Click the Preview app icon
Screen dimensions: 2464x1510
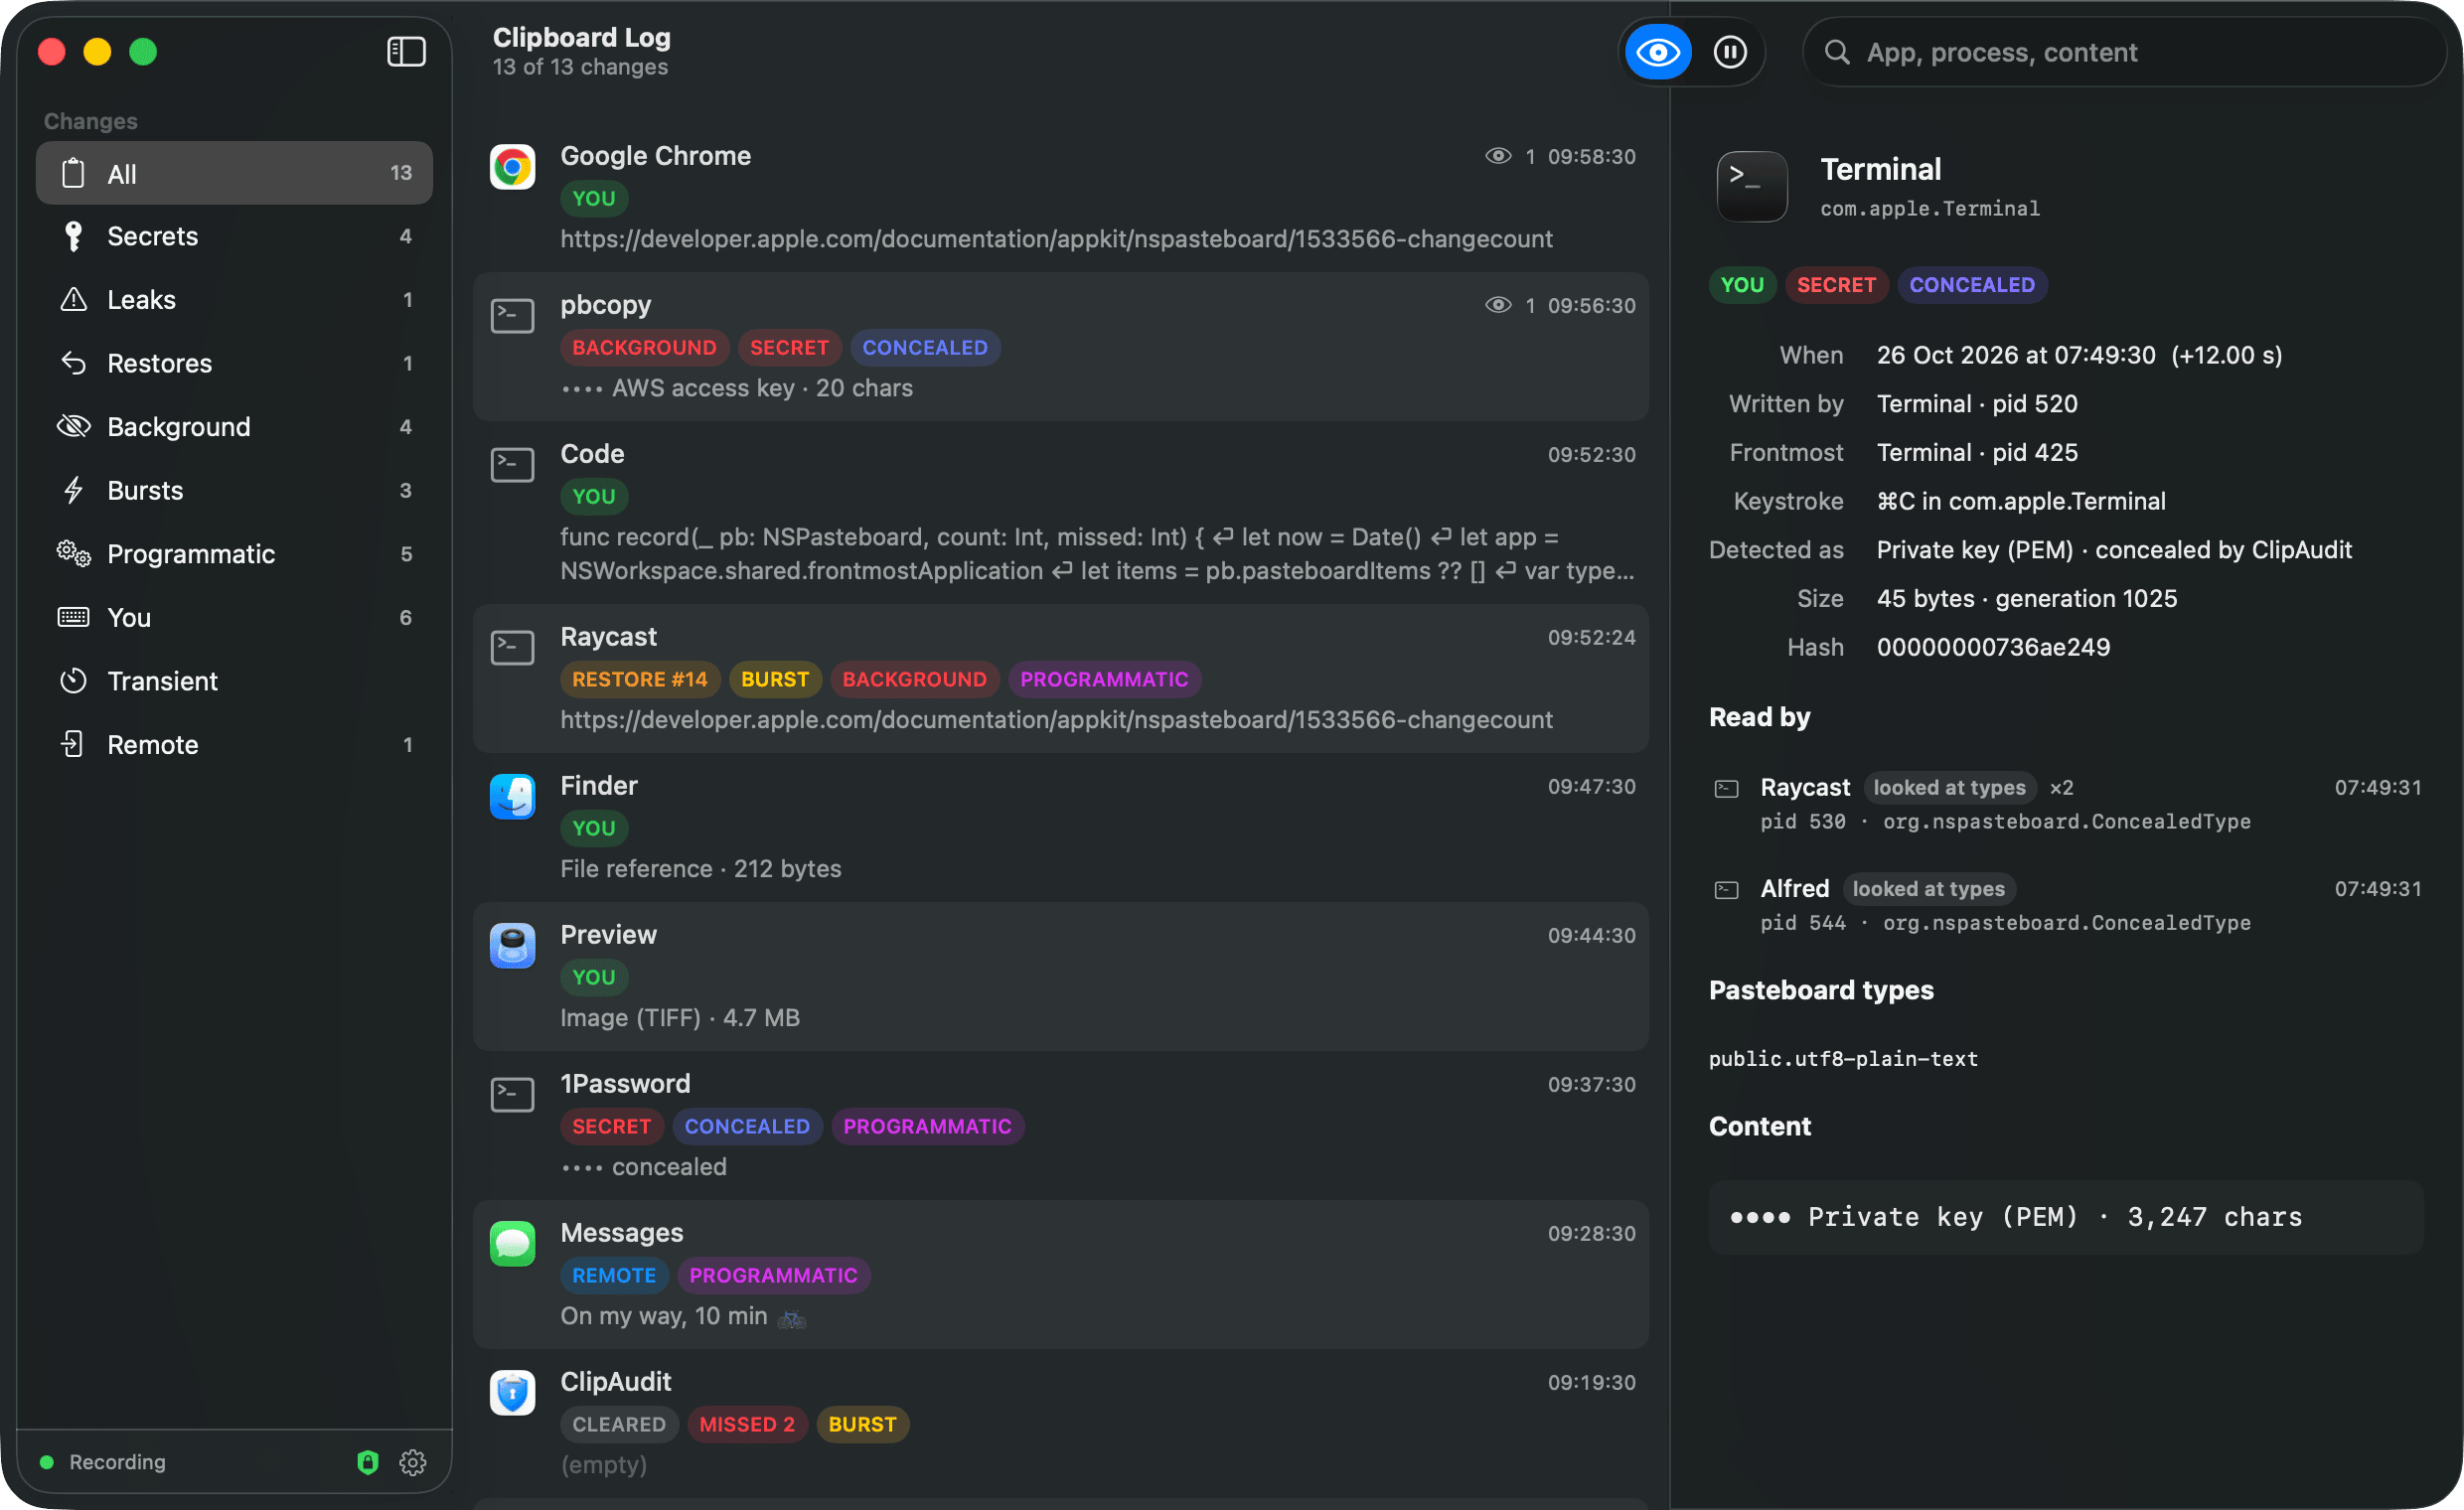click(x=512, y=946)
